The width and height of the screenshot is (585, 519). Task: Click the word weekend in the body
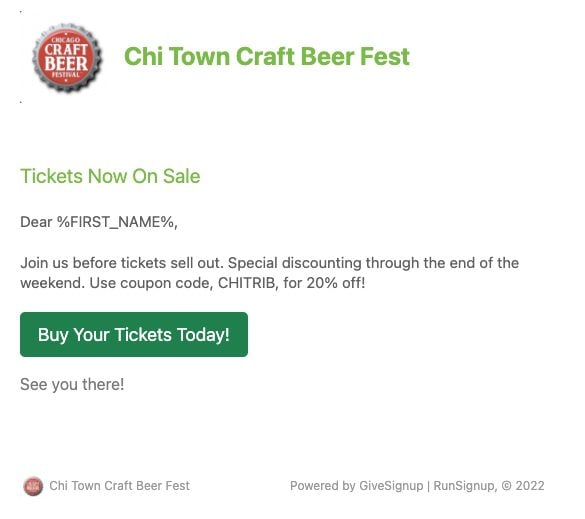(x=52, y=283)
